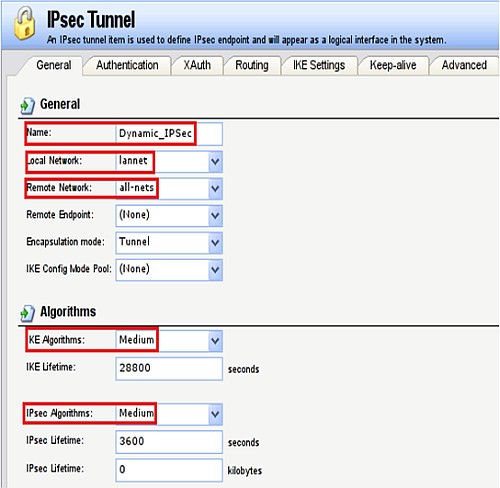
Task: Switch to the Authentication tab
Action: (x=127, y=65)
